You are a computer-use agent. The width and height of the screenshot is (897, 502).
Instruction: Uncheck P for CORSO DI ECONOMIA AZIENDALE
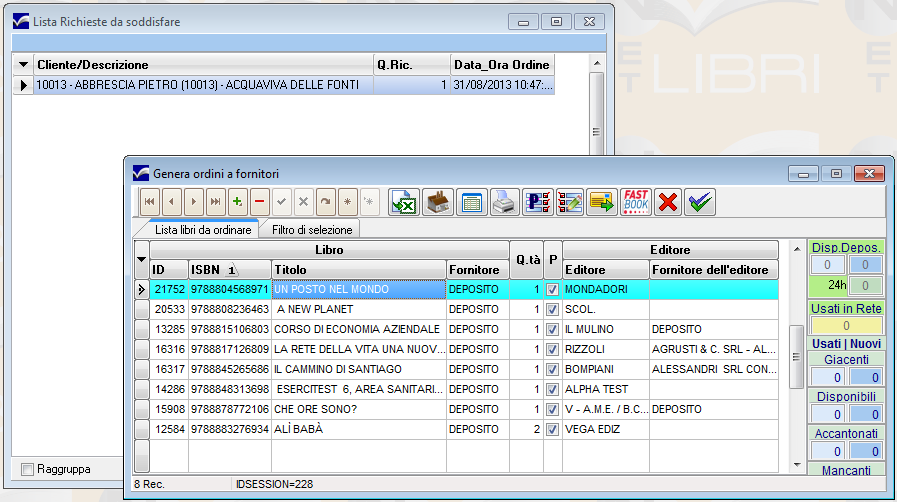[552, 329]
